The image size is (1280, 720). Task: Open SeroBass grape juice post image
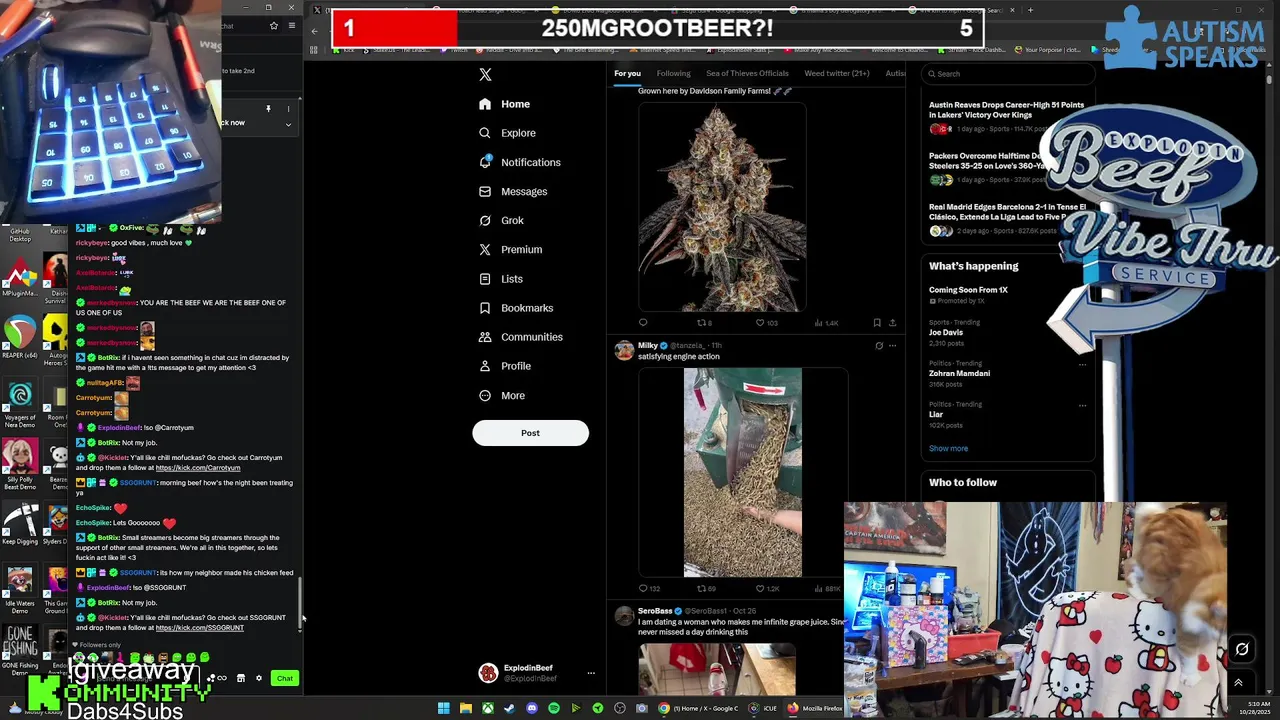(717, 669)
